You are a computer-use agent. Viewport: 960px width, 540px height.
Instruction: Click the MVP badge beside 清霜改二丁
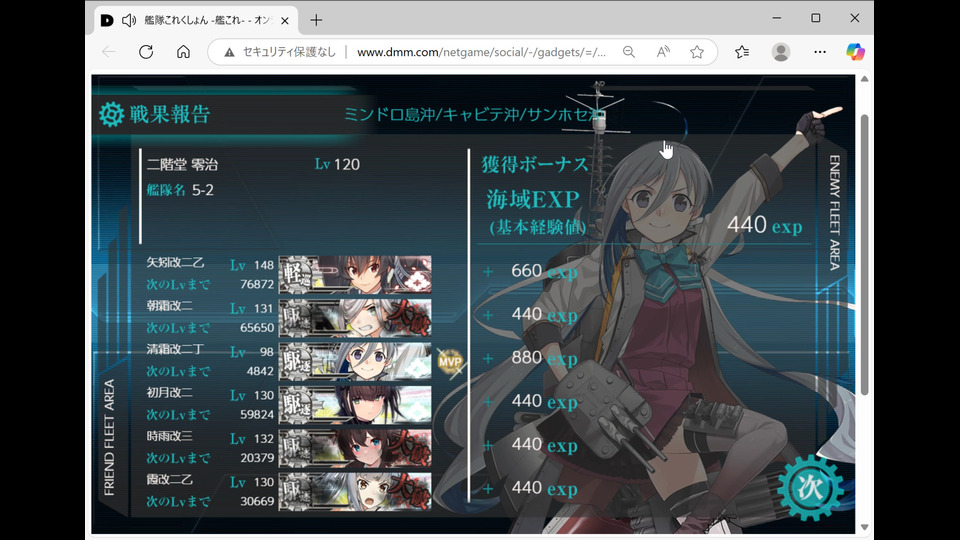450,362
